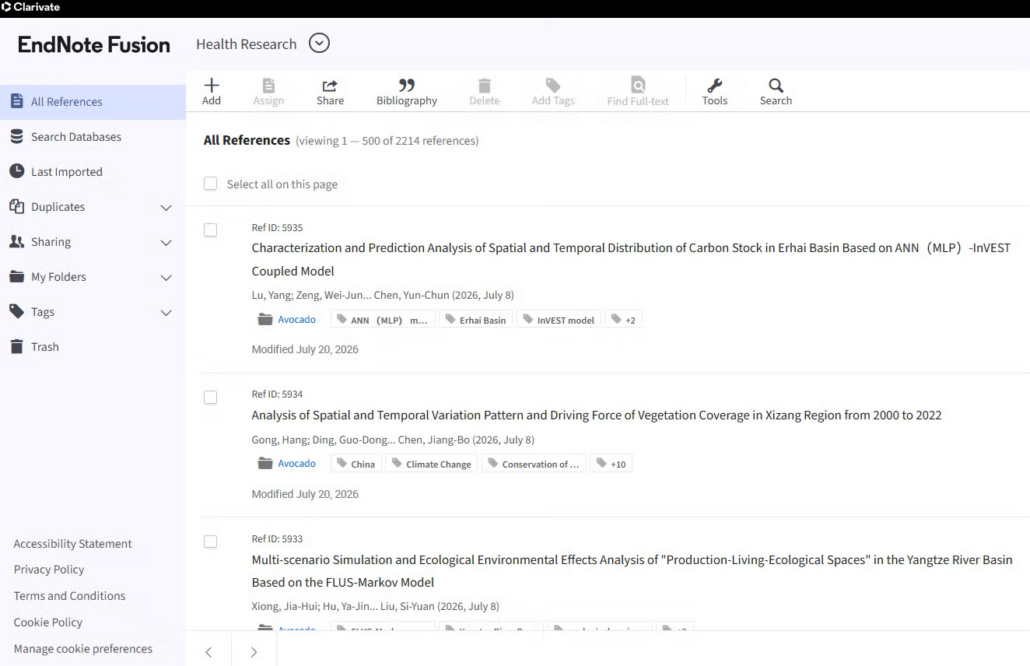This screenshot has height=666, width=1030.
Task: Open the Share toolbar icon
Action: pos(330,85)
